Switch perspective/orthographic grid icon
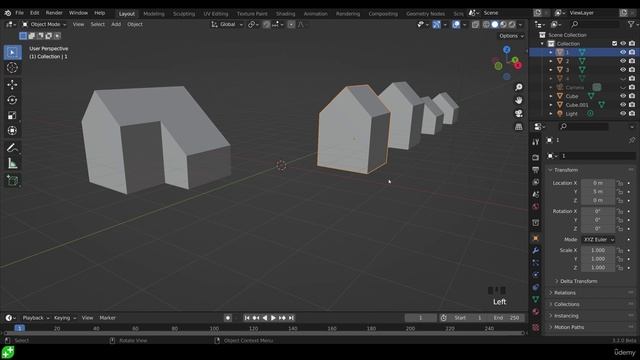 518,127
